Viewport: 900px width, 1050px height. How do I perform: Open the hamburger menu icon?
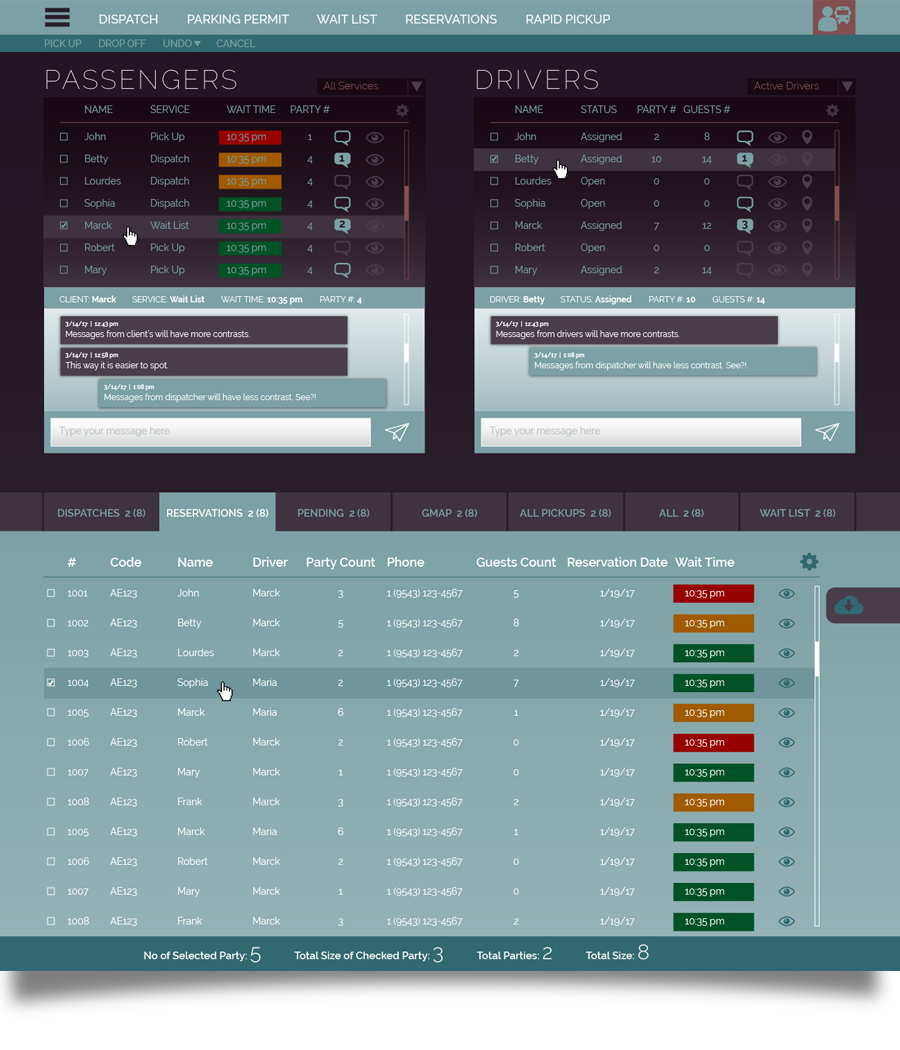(x=57, y=18)
